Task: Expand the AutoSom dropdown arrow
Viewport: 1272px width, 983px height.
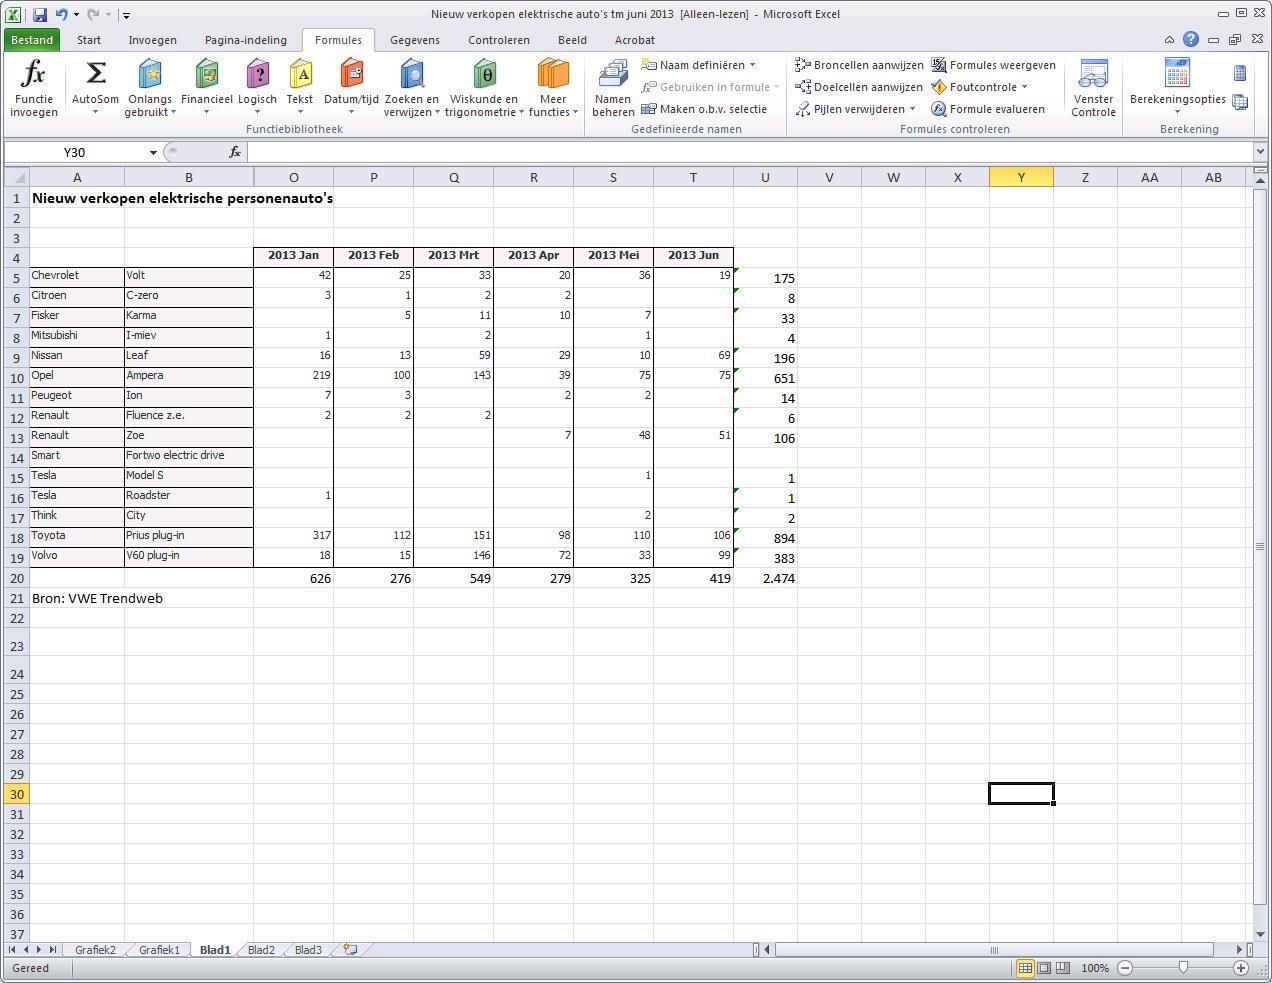Action: (x=96, y=112)
